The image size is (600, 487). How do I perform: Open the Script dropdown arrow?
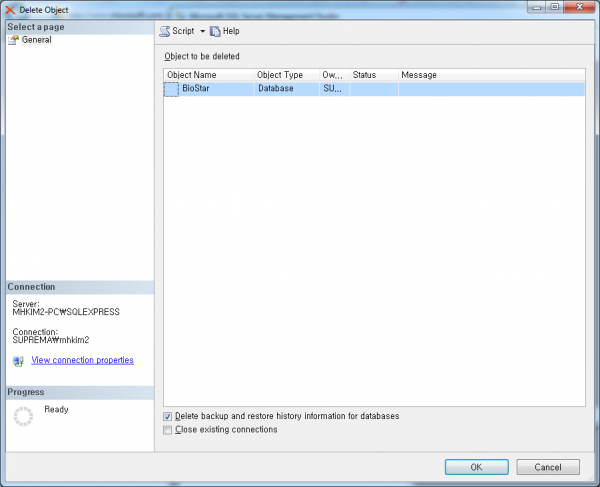[x=201, y=32]
